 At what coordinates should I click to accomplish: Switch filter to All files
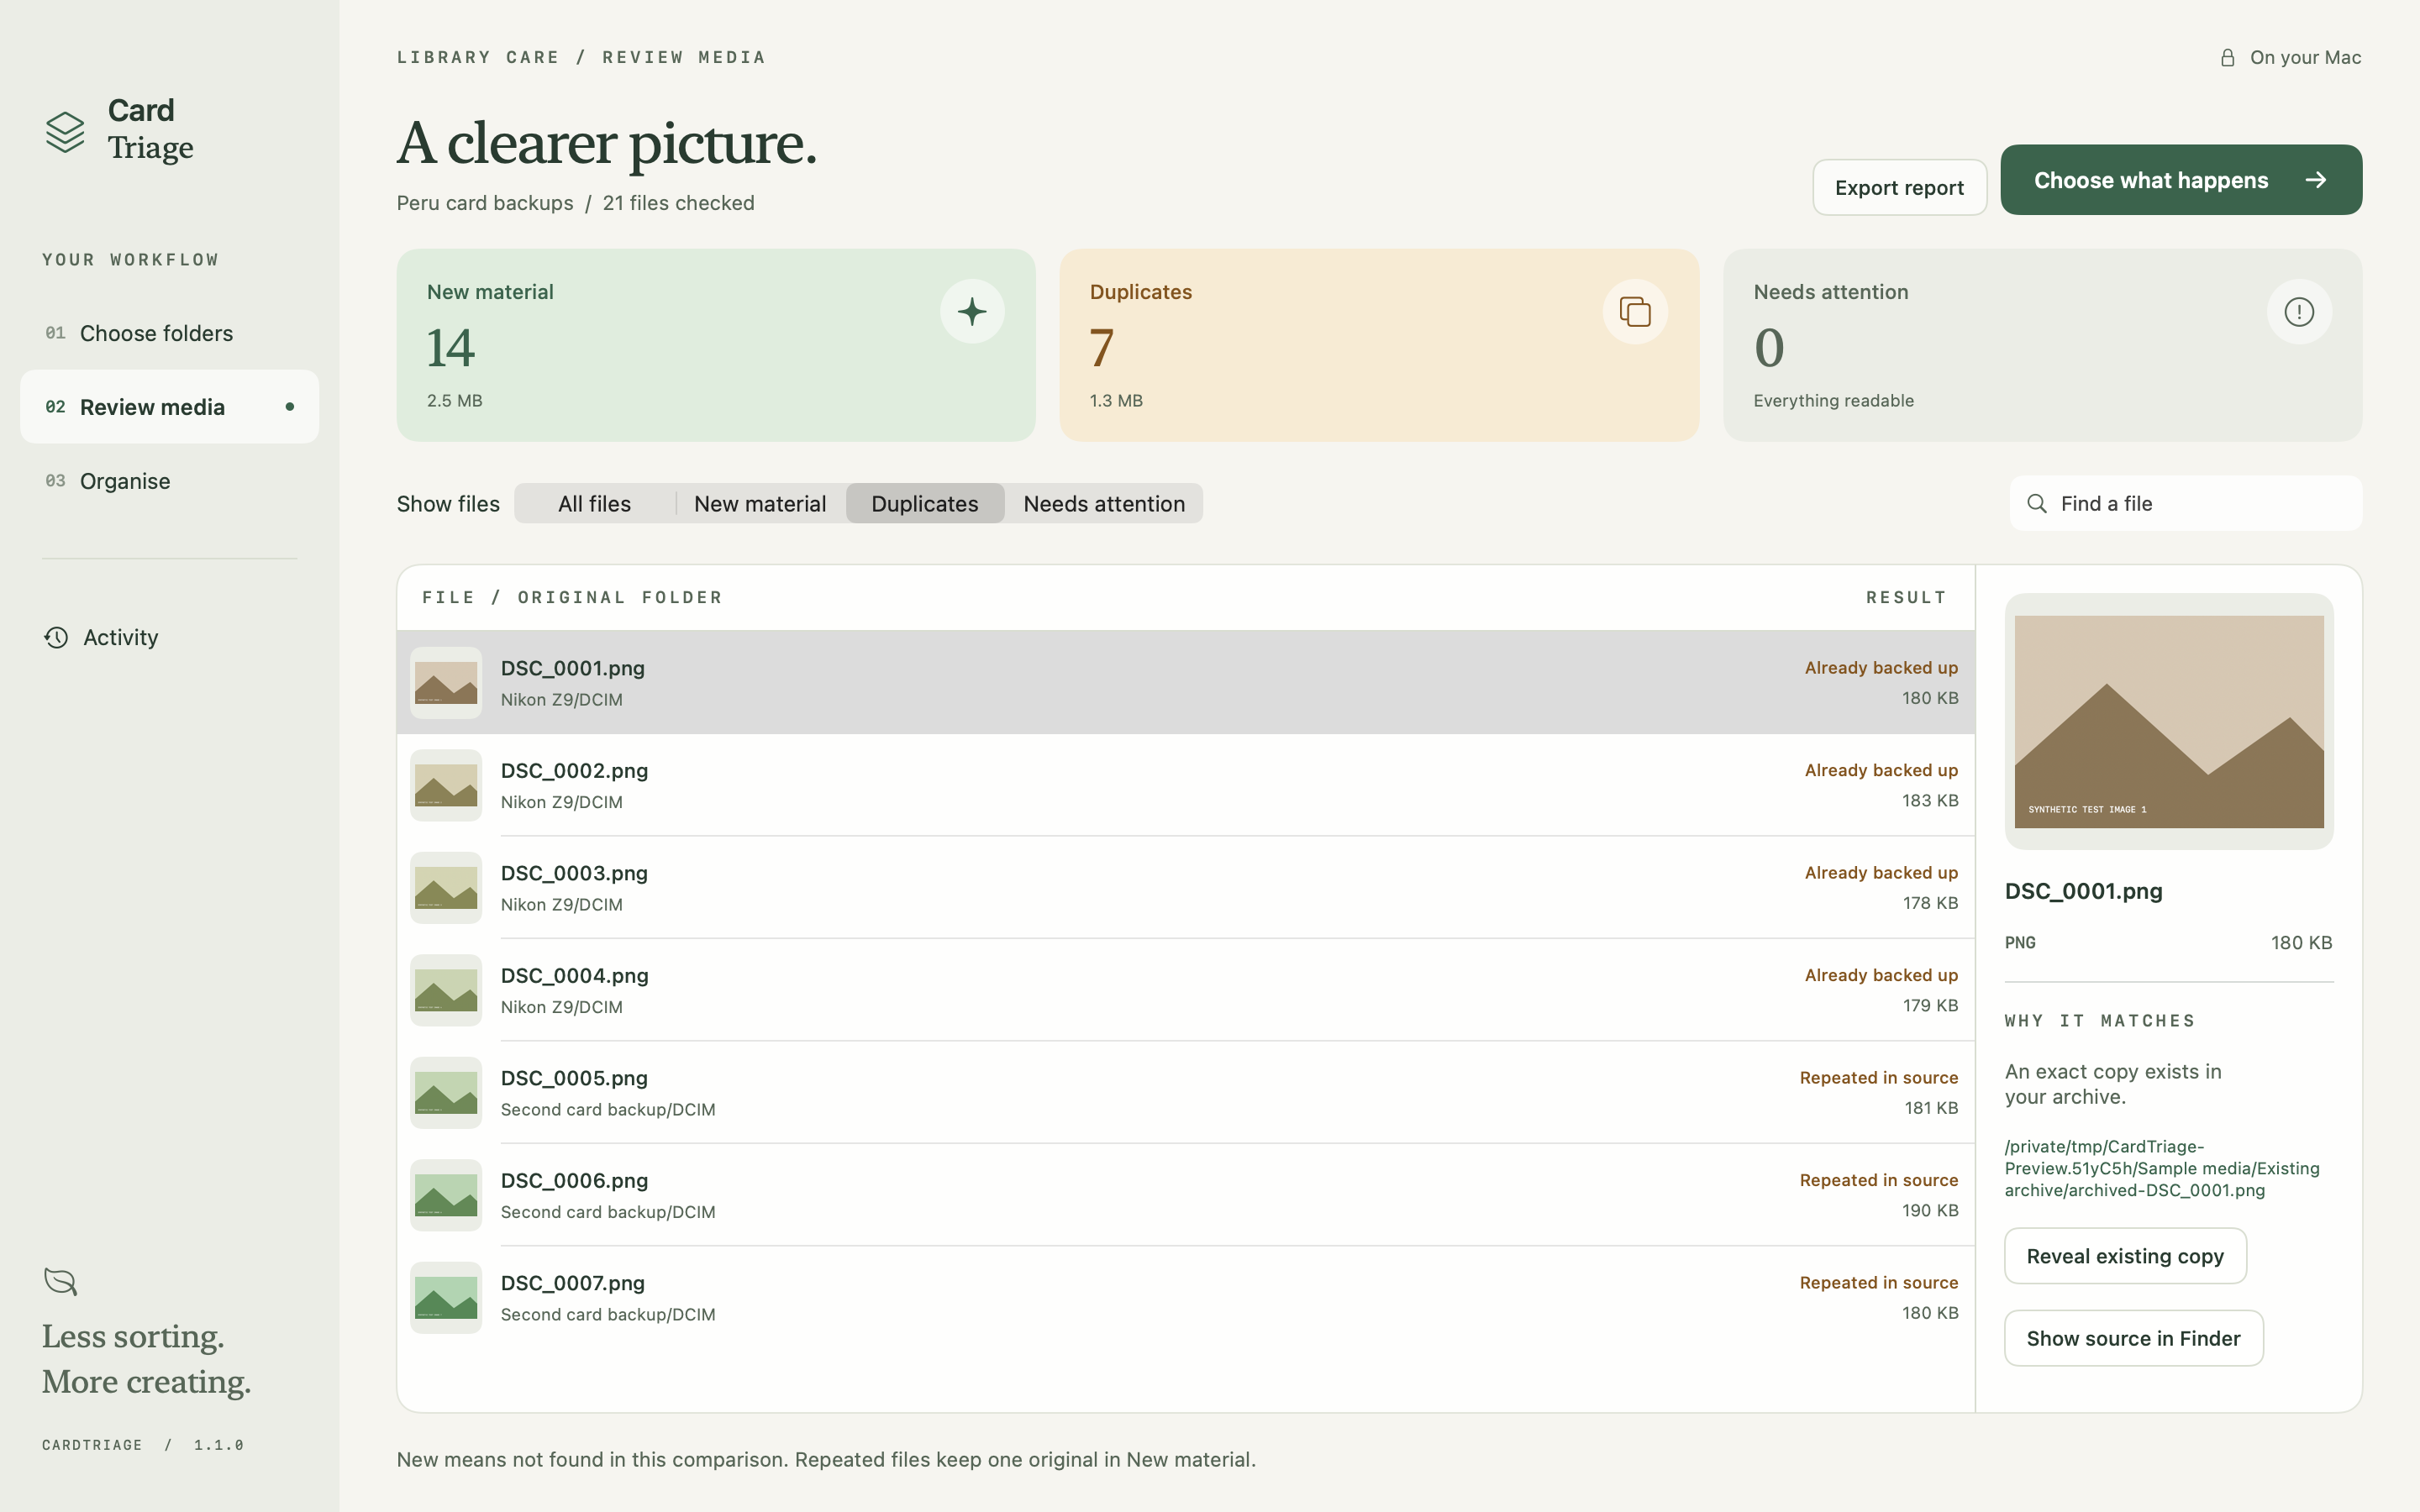coord(595,504)
